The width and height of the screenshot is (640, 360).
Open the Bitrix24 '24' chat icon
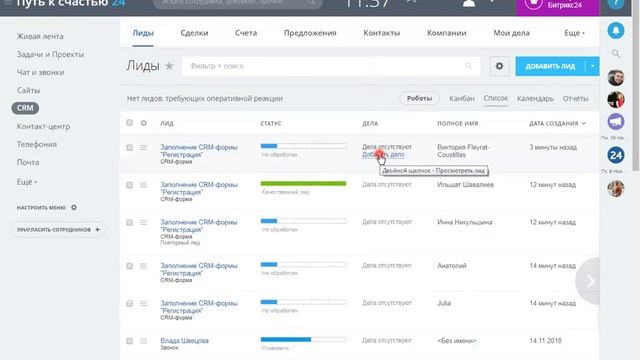click(616, 155)
